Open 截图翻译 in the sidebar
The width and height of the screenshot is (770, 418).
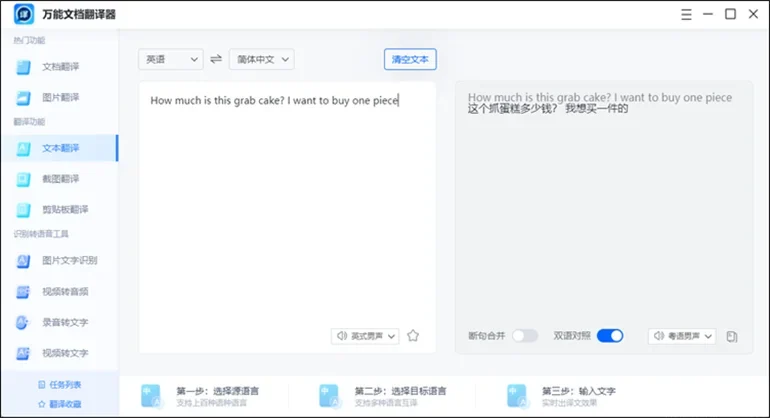(x=59, y=179)
